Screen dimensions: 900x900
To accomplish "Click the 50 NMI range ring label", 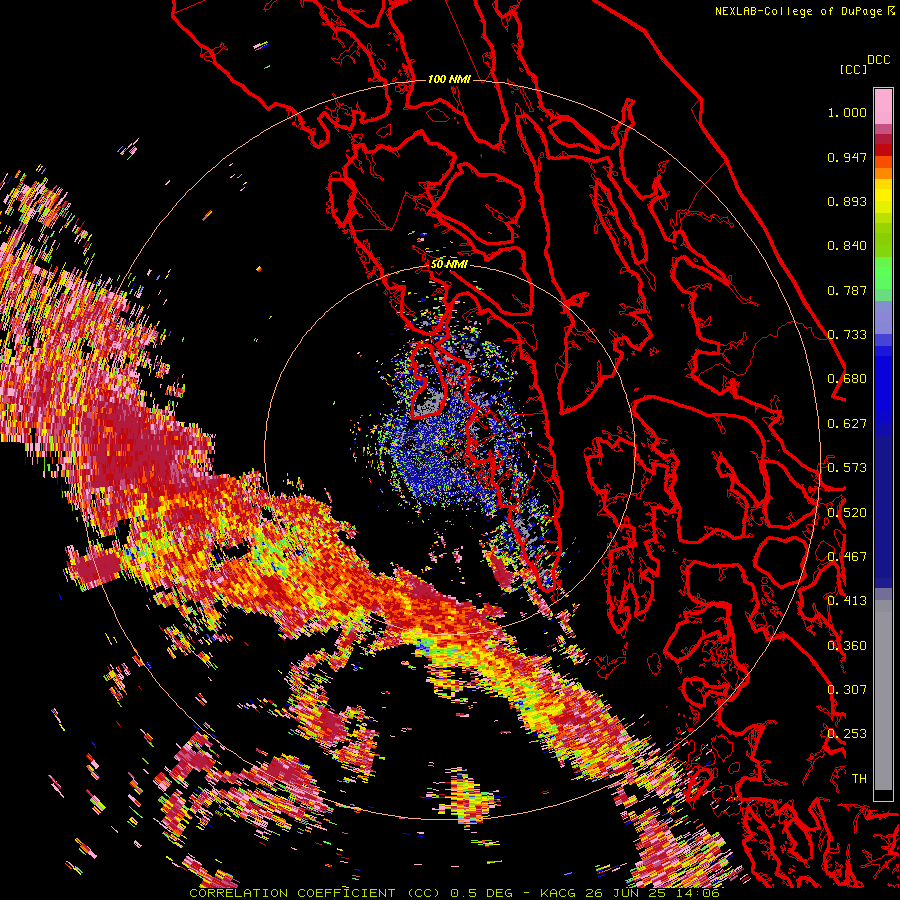I will pos(449,264).
